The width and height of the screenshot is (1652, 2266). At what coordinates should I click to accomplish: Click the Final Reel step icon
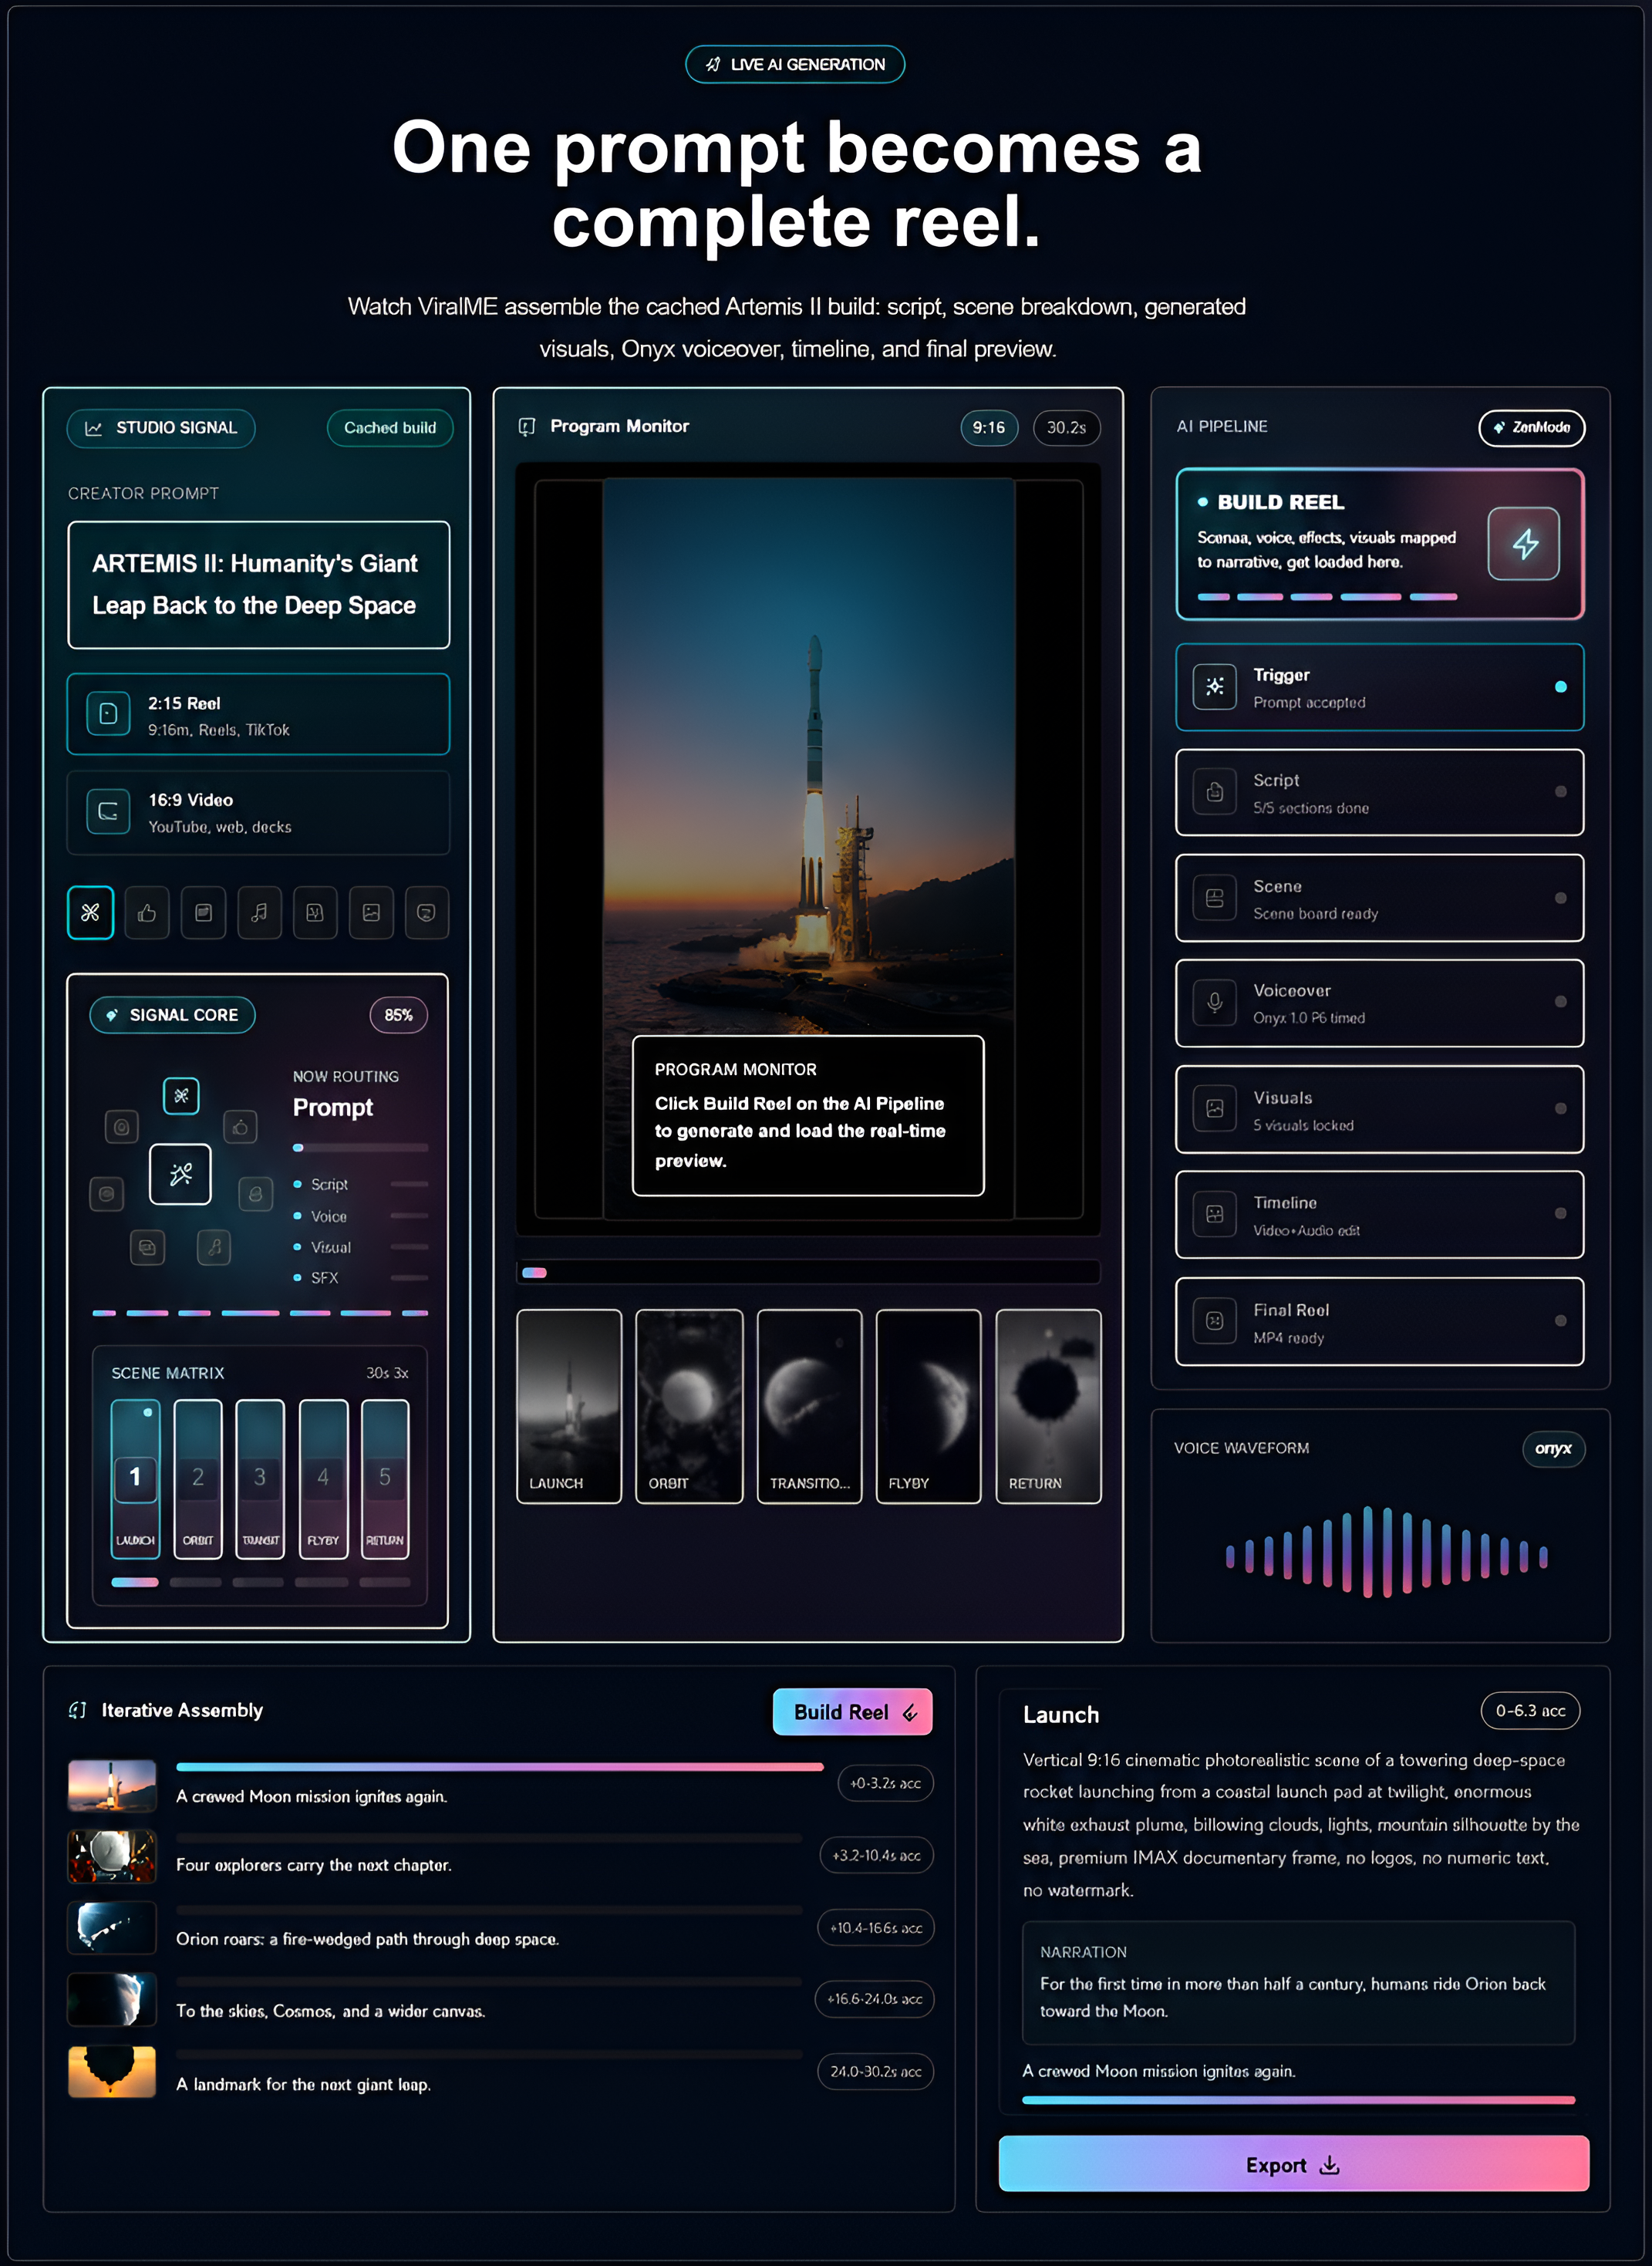pos(1214,1321)
